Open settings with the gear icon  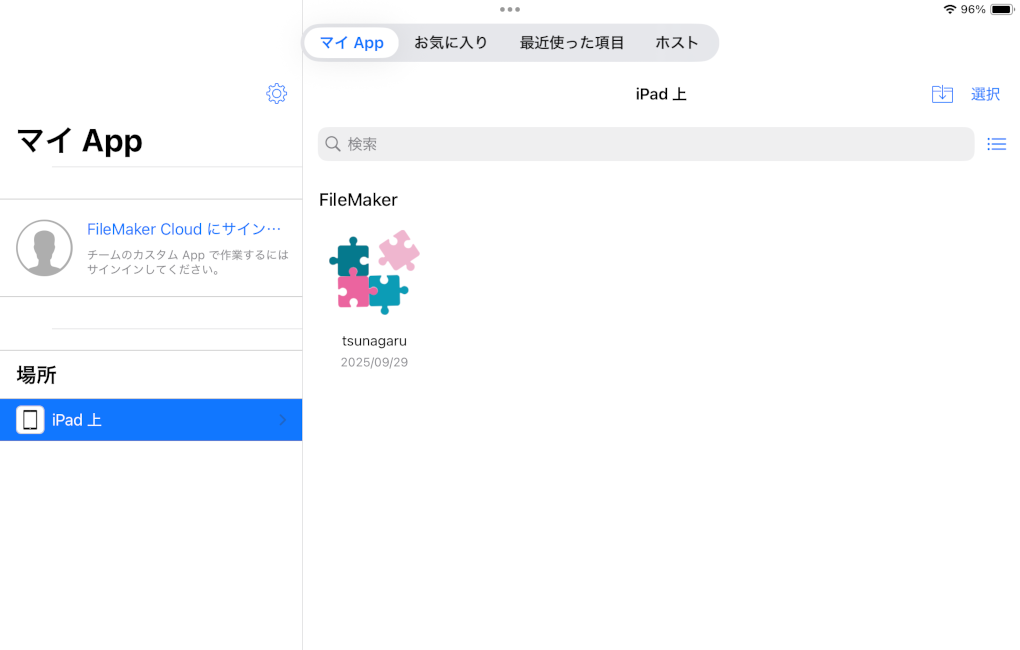tap(277, 94)
